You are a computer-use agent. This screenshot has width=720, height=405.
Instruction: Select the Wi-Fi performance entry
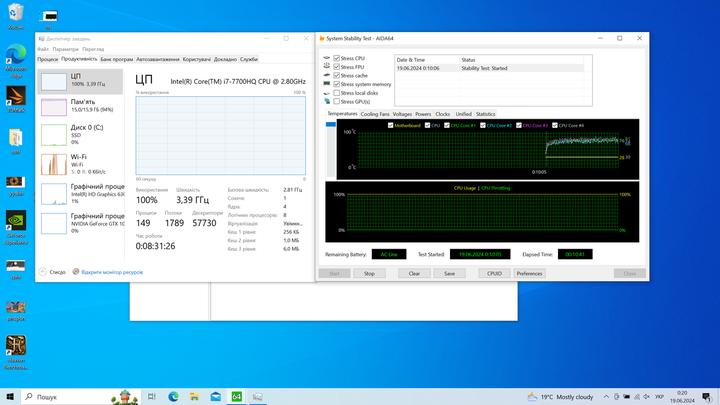click(80, 164)
